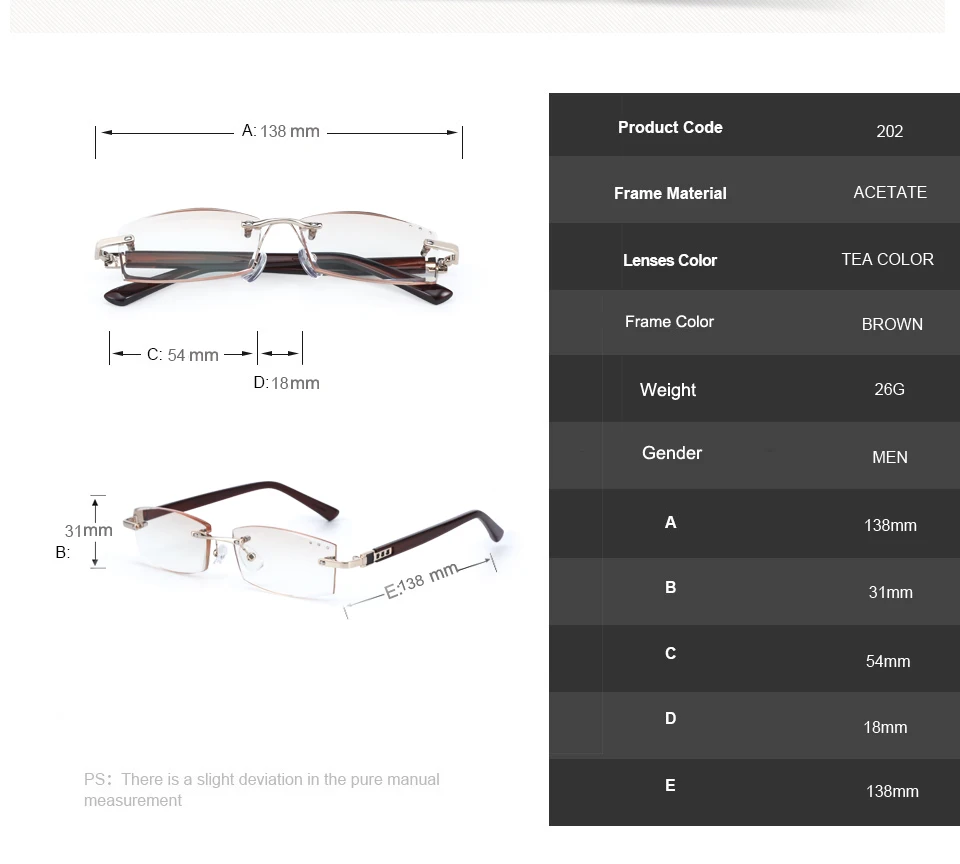
Task: Select the Weight row label
Action: [x=668, y=390]
